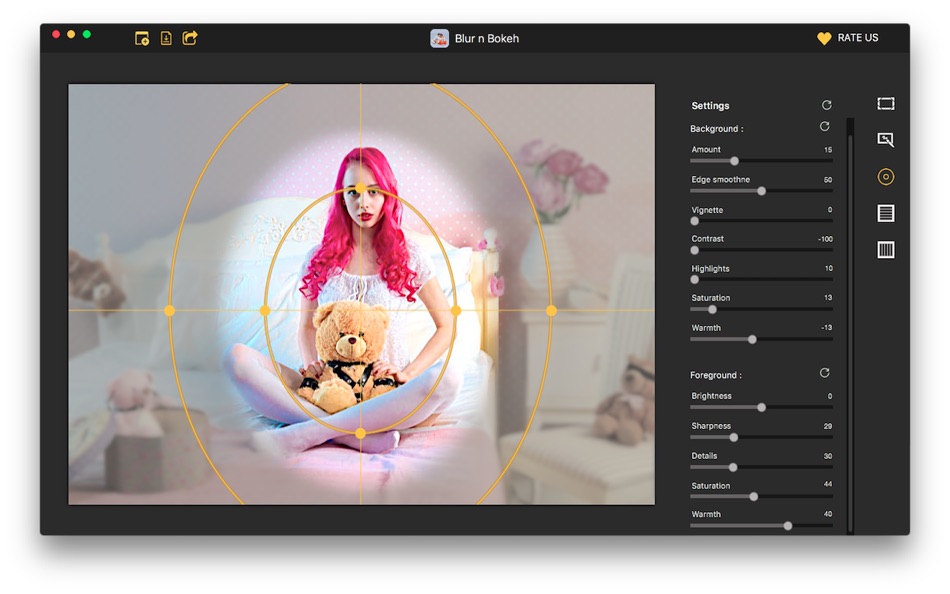950x594 pixels.
Task: Save the edited photo
Action: 165,37
